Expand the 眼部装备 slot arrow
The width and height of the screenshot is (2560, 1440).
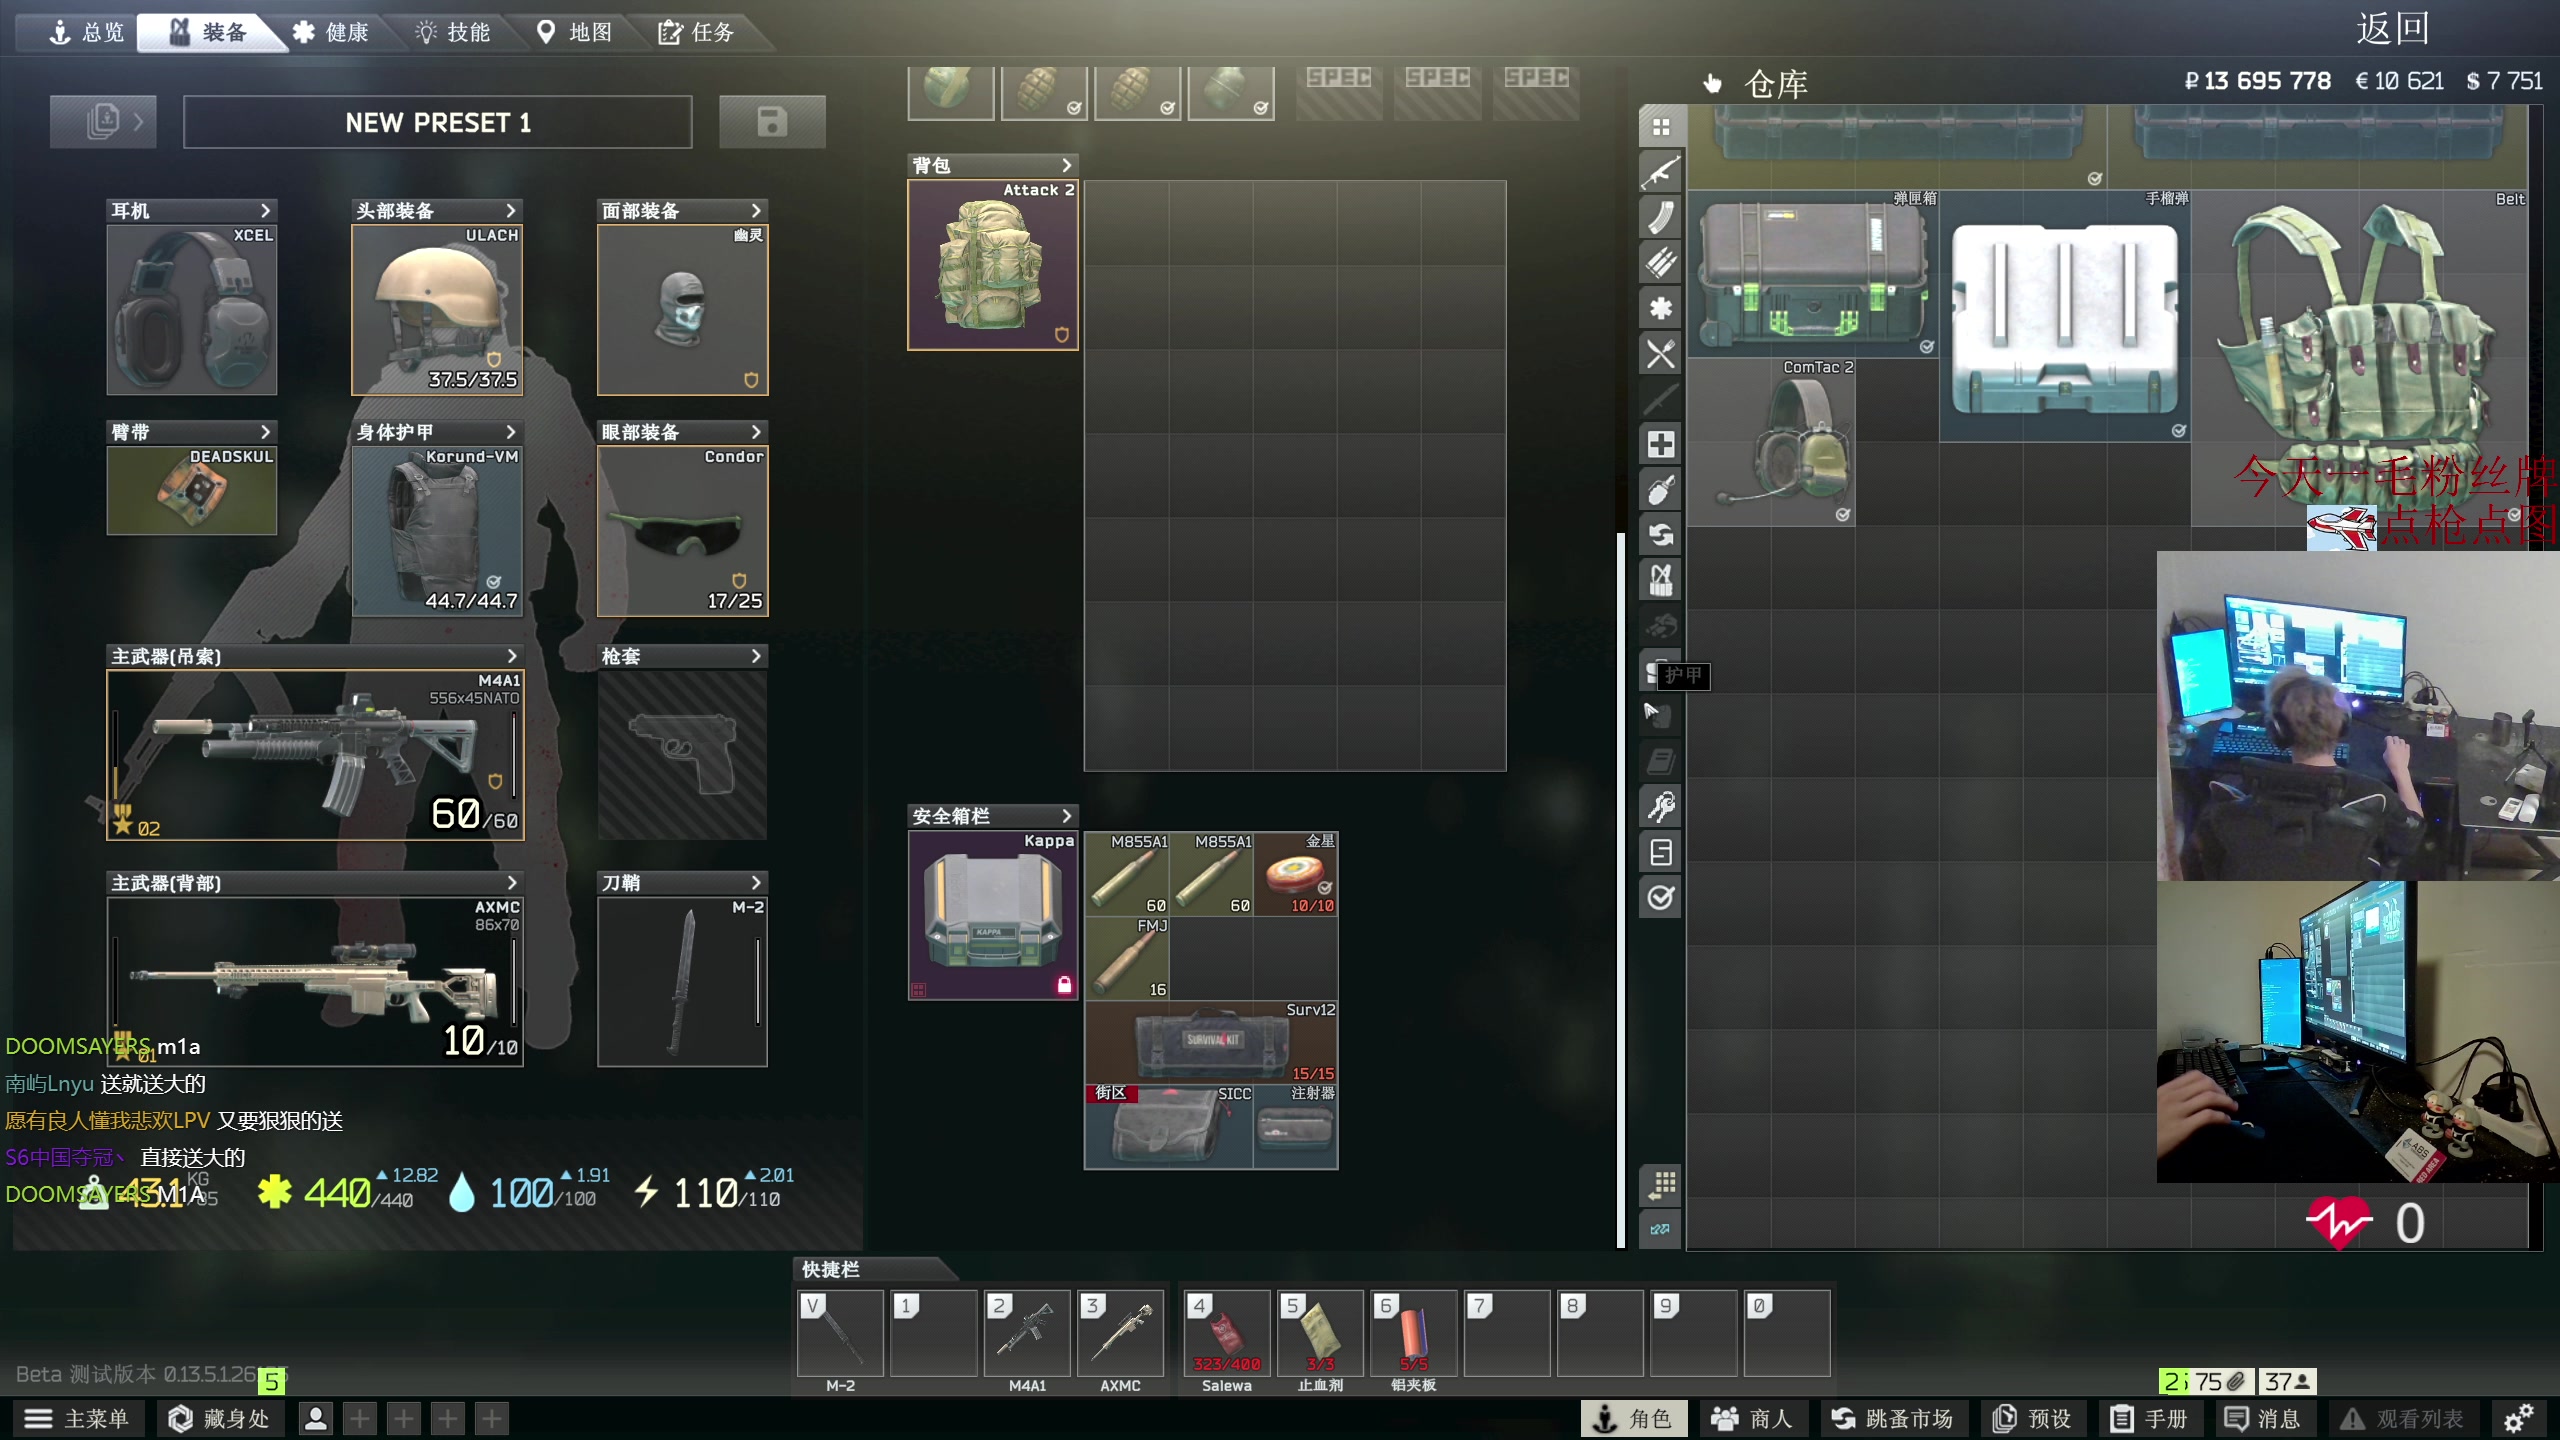coord(756,431)
